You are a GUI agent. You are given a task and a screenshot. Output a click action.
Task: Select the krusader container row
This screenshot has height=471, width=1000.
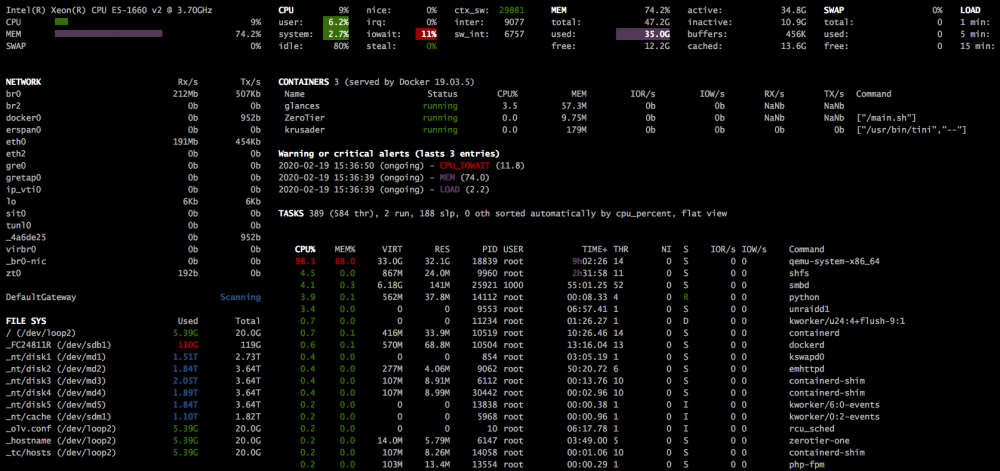(x=625, y=129)
